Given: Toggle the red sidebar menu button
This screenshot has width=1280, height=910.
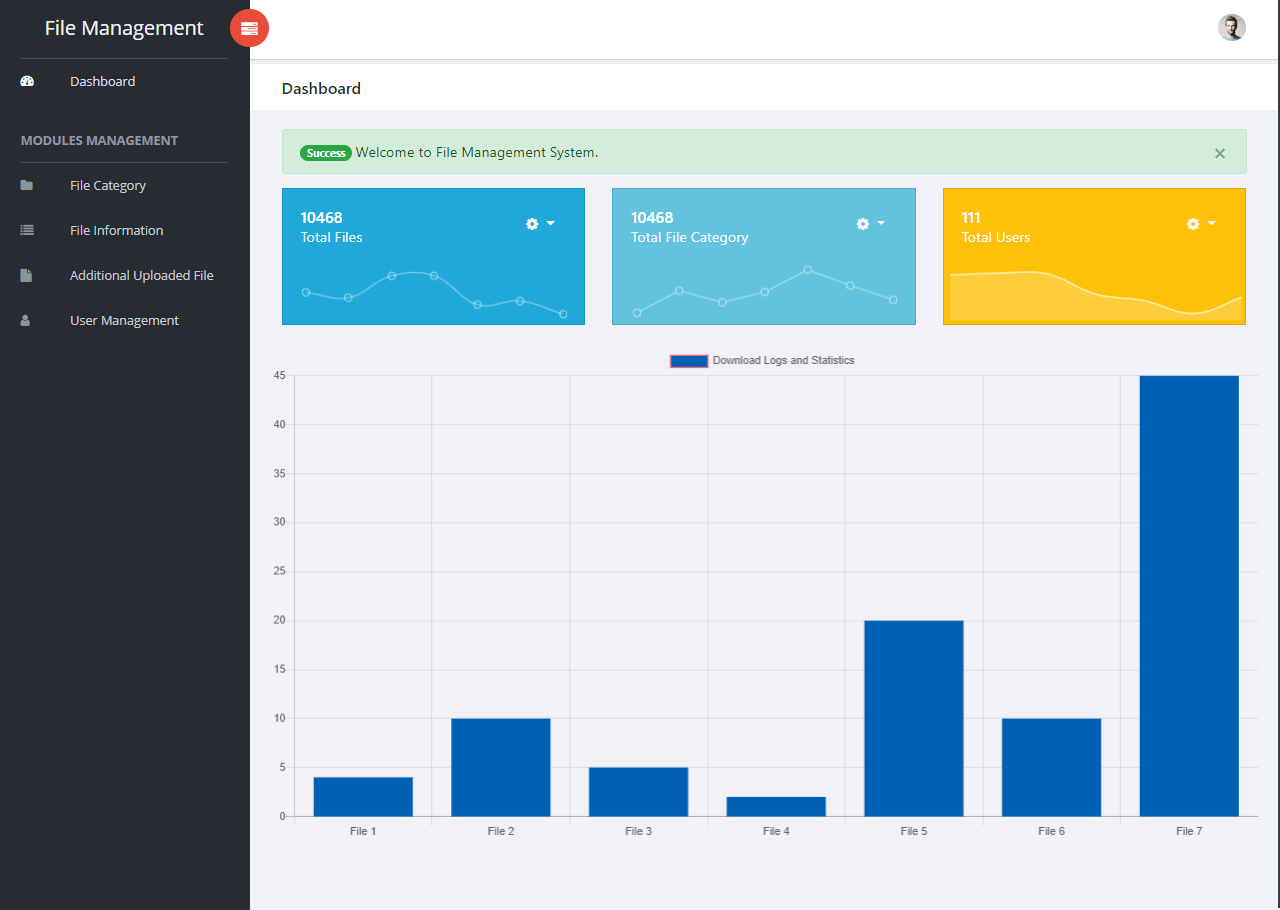Looking at the screenshot, I should pos(249,28).
